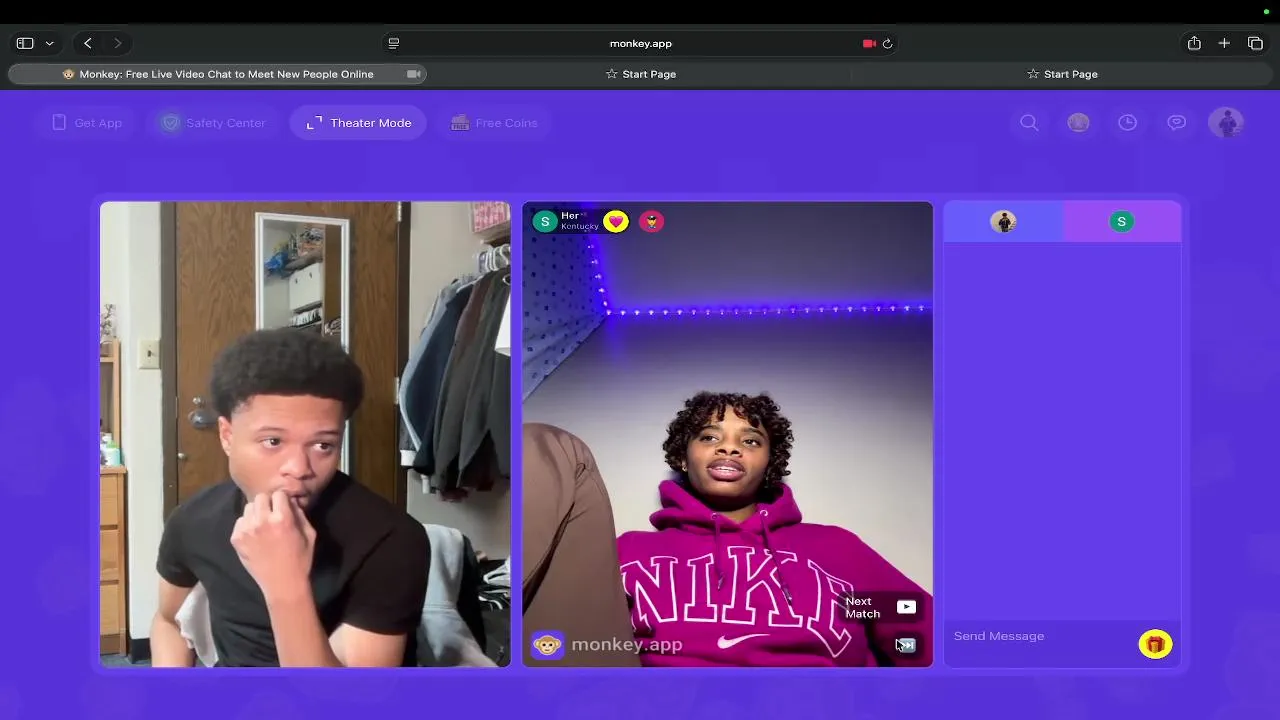Click the Get App button label

pos(98,122)
